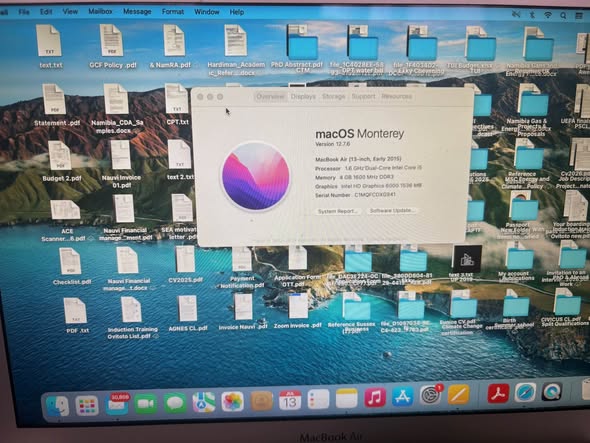This screenshot has height=443, width=590.
Task: Open the Message menu
Action: tap(137, 12)
